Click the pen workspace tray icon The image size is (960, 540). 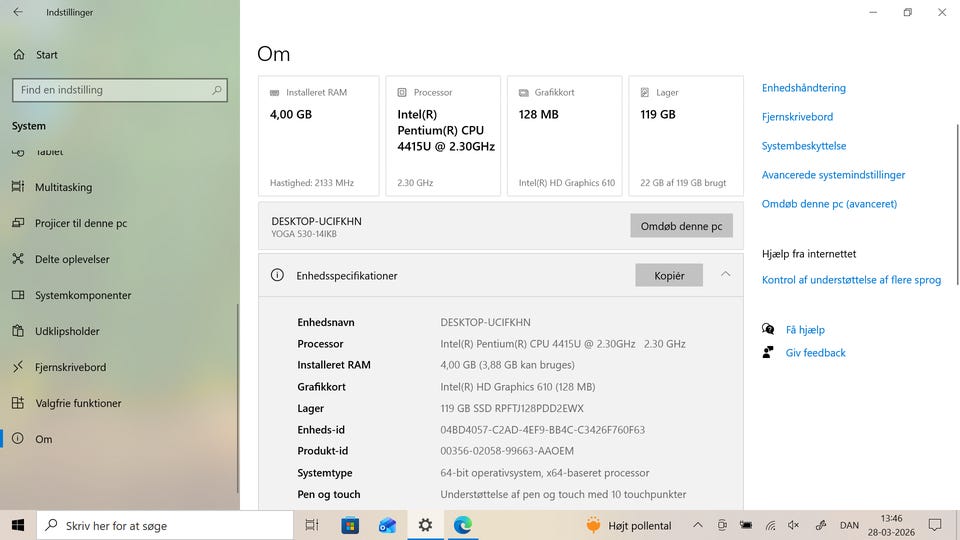(x=821, y=525)
